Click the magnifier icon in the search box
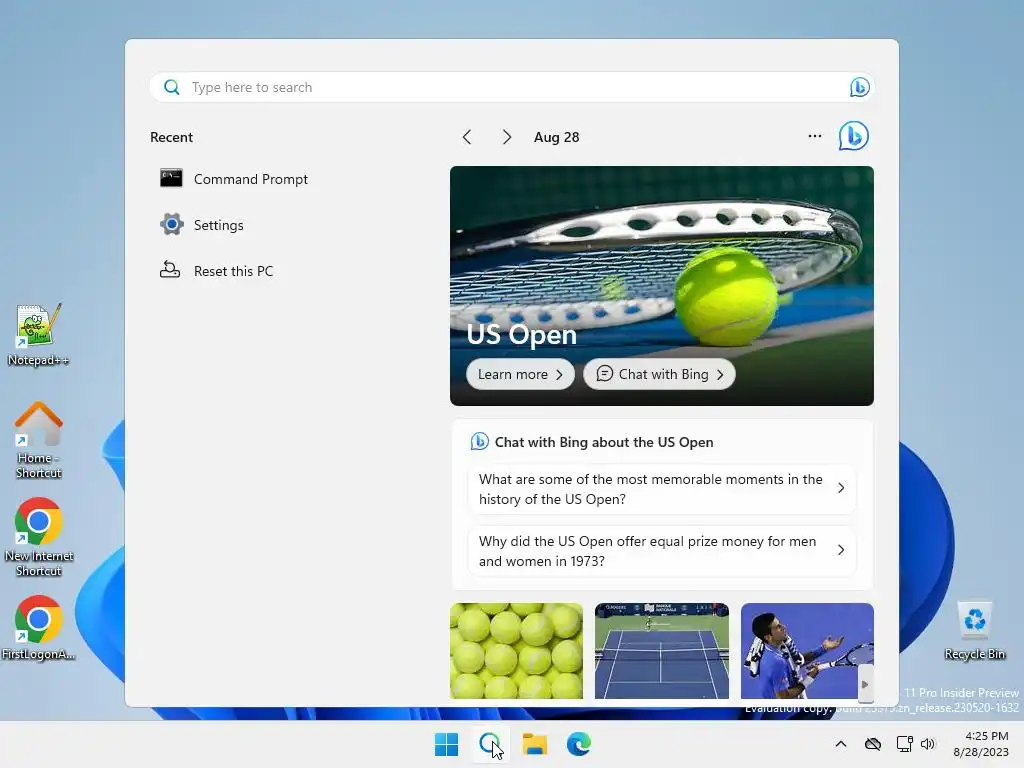The image size is (1024, 768). click(x=172, y=87)
